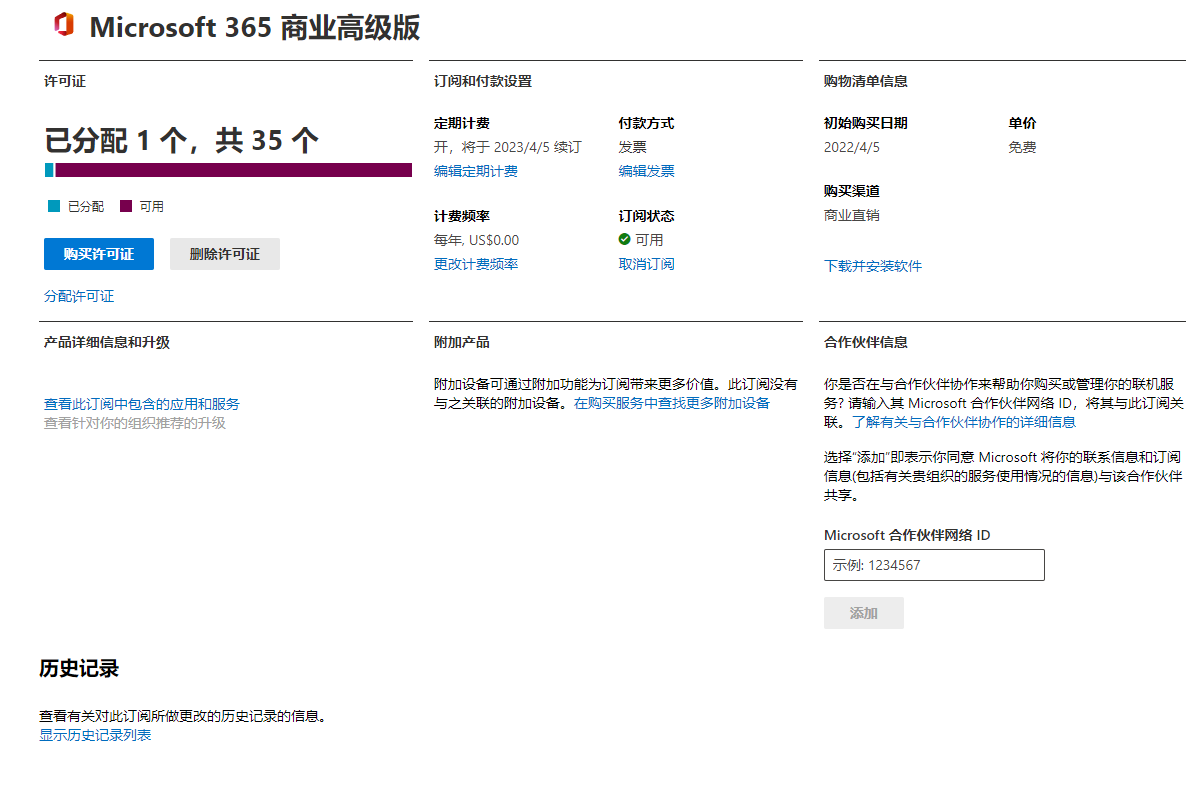Click the 购买许可证 button

[x=99, y=254]
